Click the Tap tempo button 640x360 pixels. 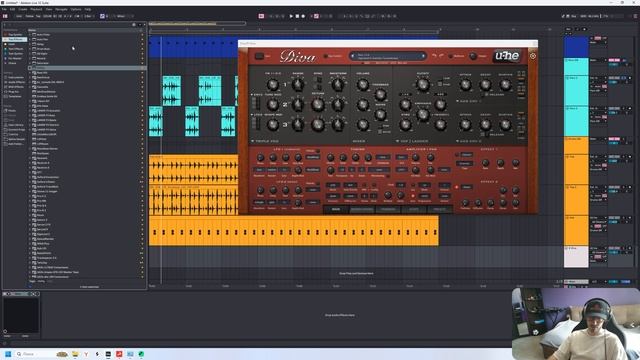pyautogui.click(x=38, y=16)
